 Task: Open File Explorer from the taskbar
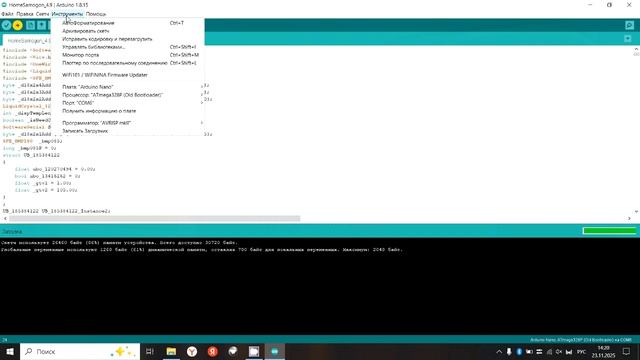(171, 351)
